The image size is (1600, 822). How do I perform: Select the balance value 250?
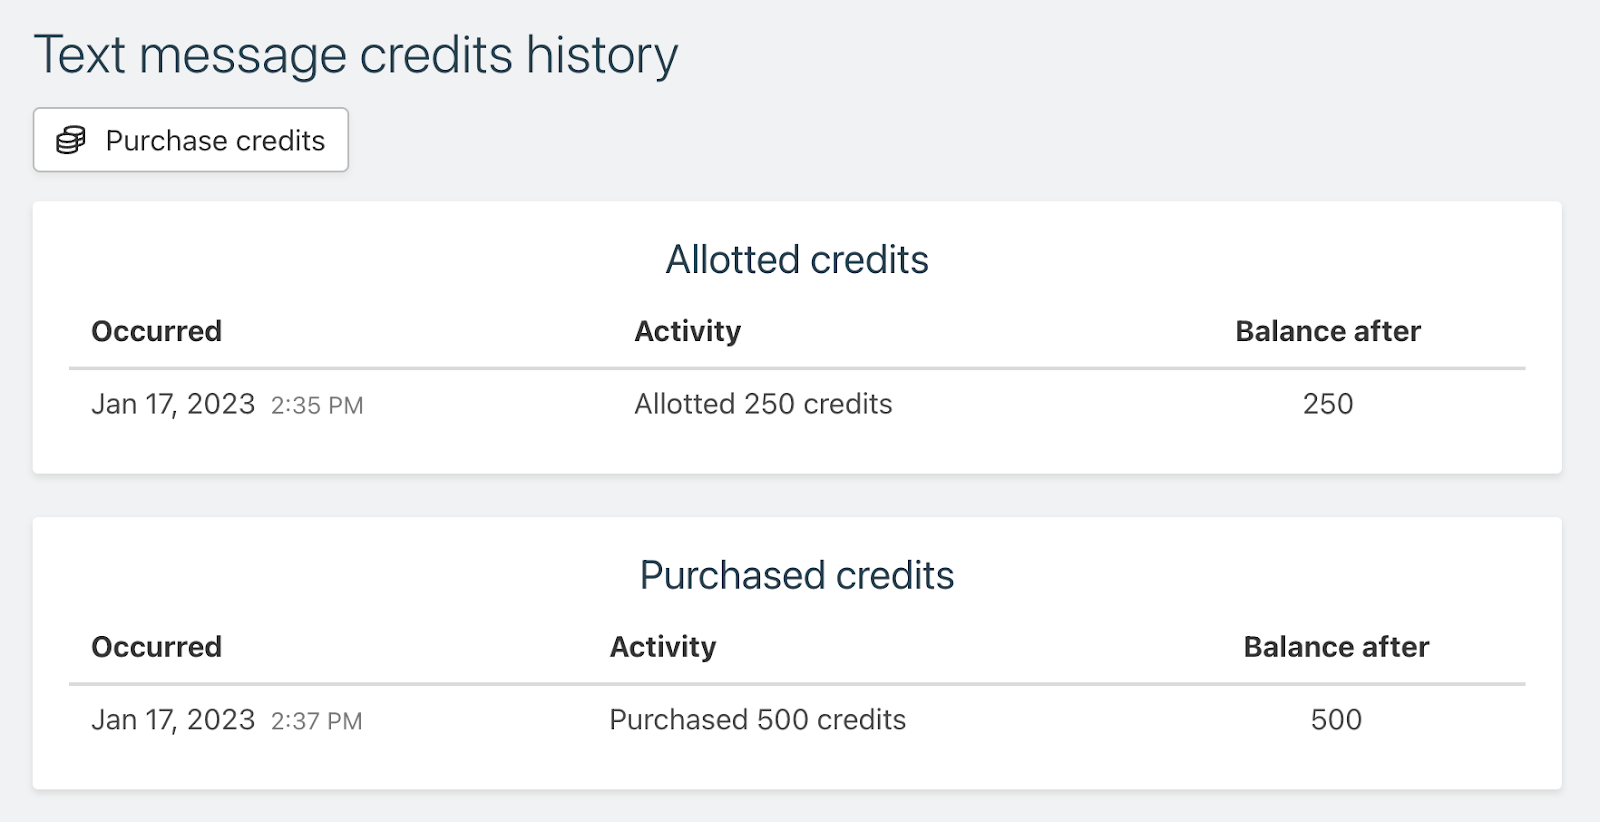[1327, 404]
